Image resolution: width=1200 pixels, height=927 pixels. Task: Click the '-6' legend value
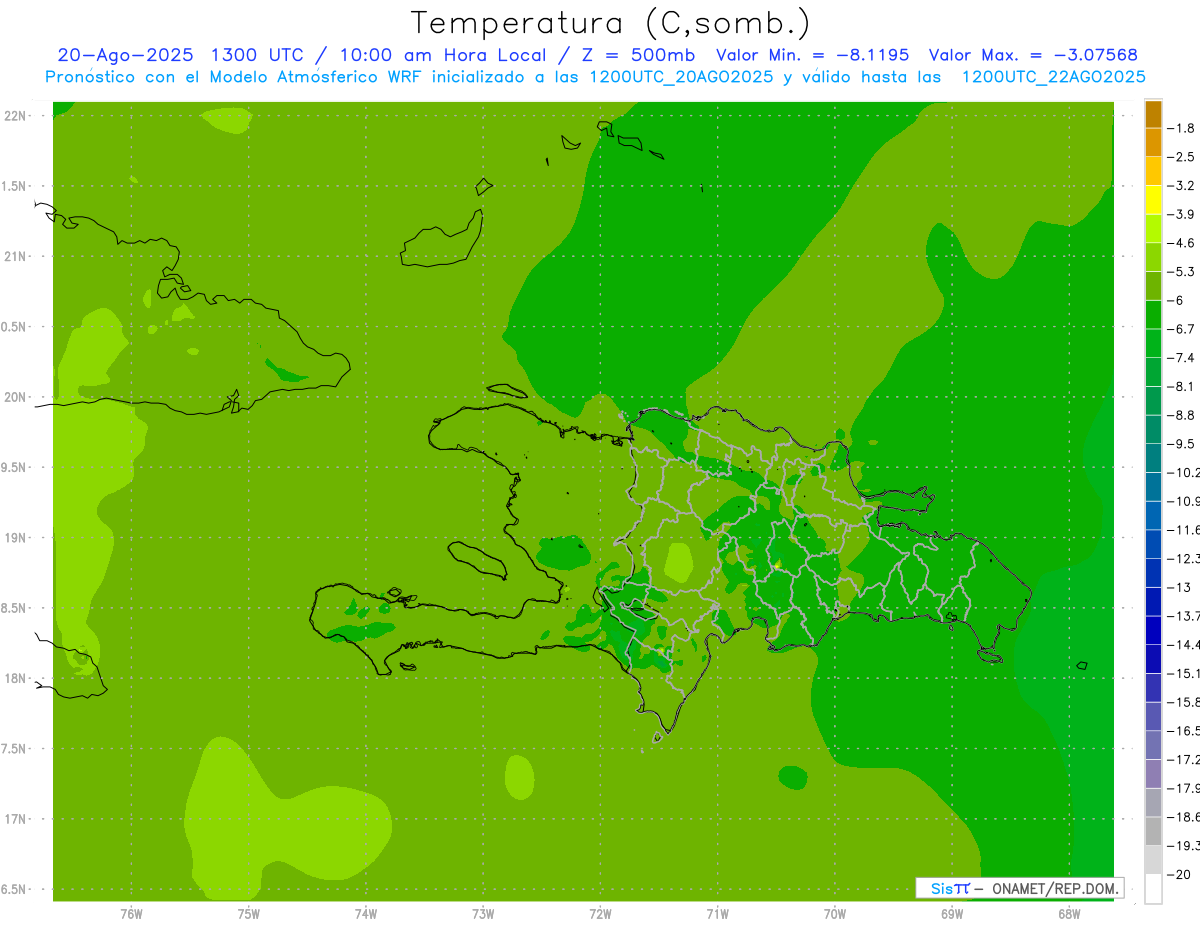1176,300
